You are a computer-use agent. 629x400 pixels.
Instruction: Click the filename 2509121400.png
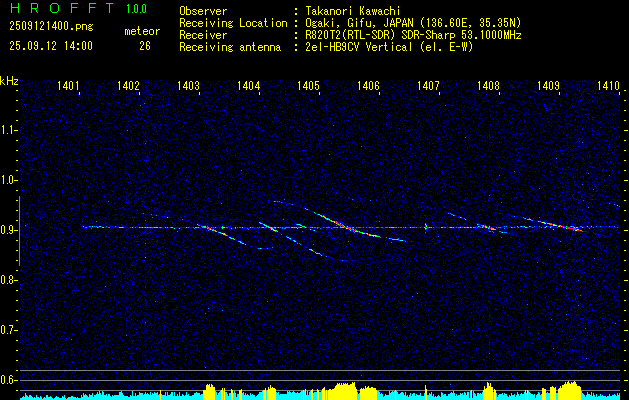click(x=51, y=27)
